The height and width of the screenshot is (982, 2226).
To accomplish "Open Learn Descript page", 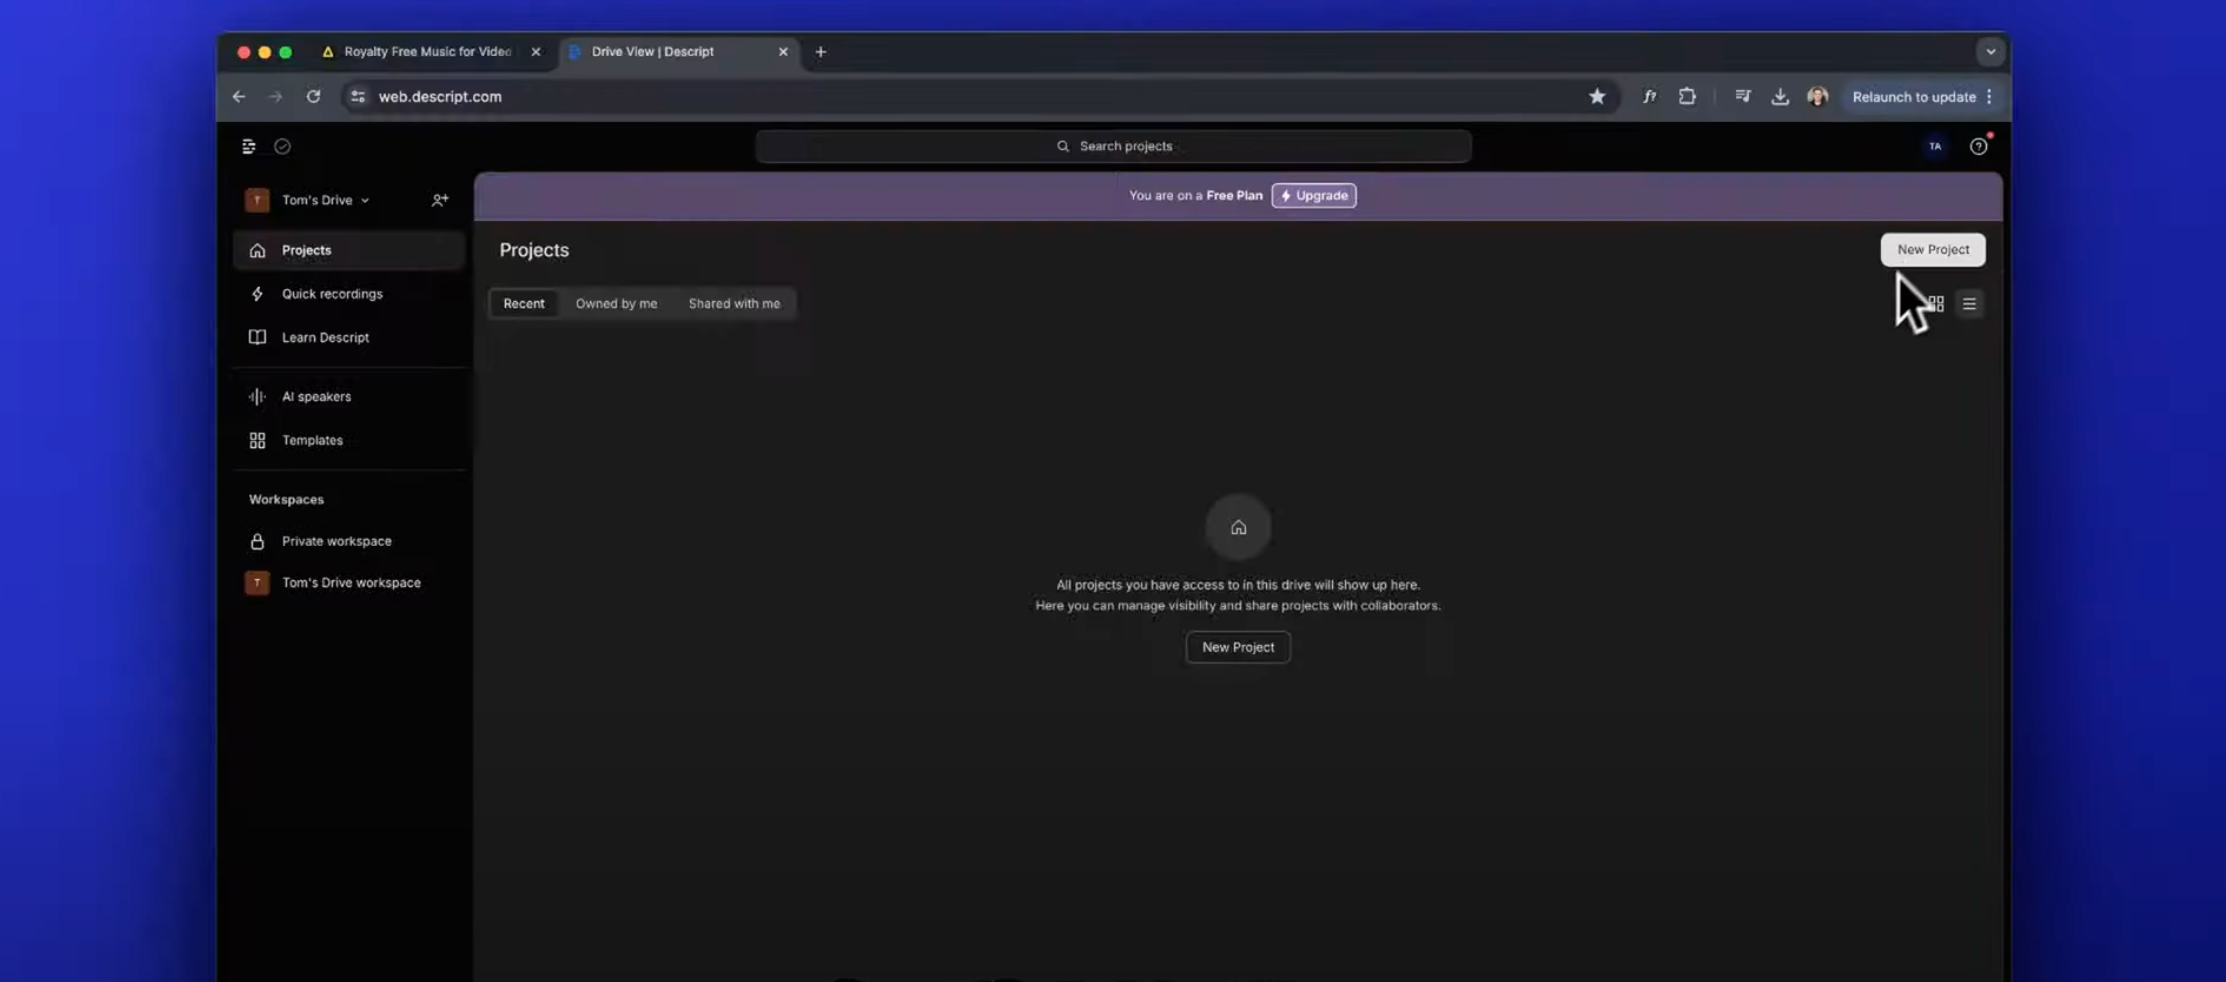I will pyautogui.click(x=349, y=337).
